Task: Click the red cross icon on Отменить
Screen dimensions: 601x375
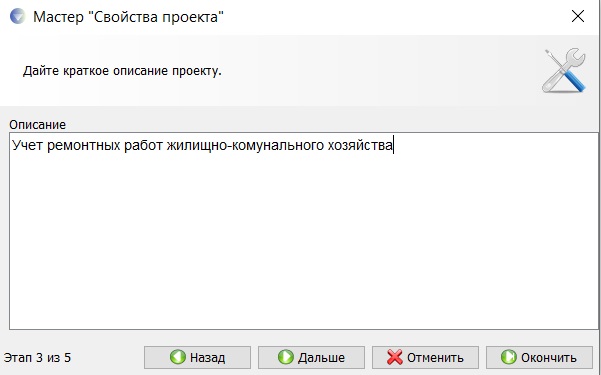Action: (x=395, y=357)
